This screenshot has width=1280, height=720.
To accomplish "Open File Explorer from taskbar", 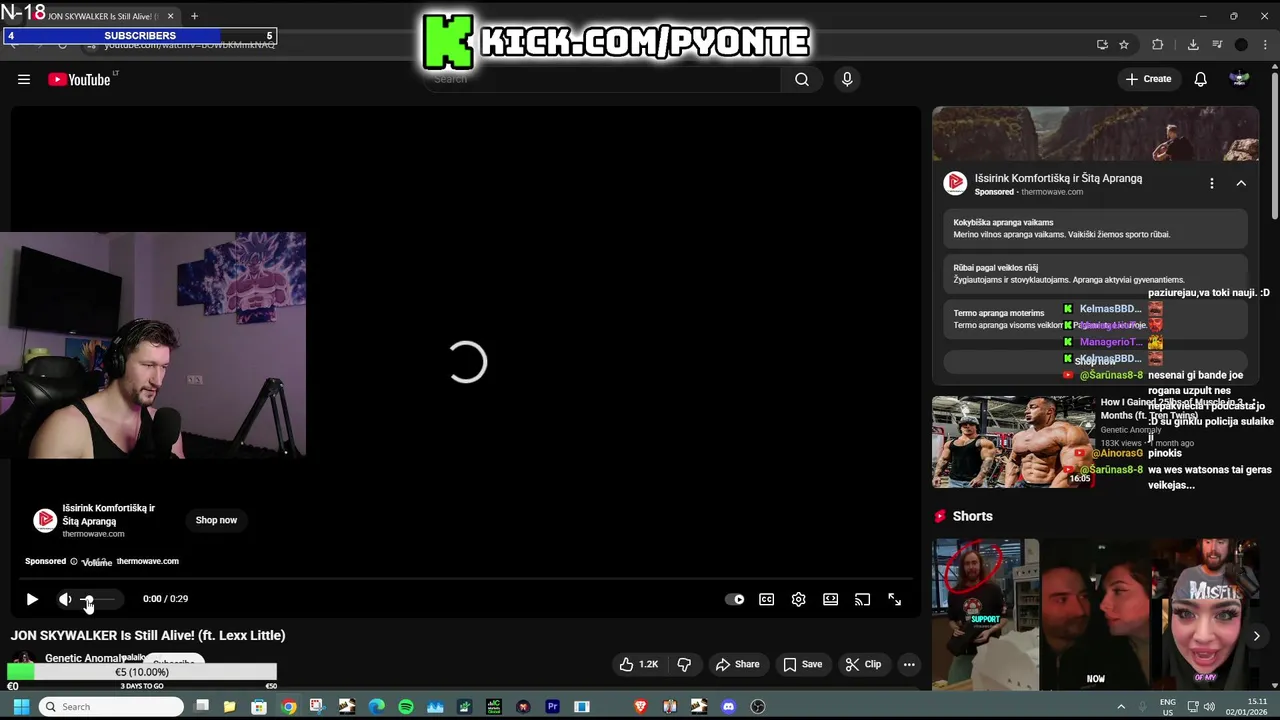I will [230, 707].
